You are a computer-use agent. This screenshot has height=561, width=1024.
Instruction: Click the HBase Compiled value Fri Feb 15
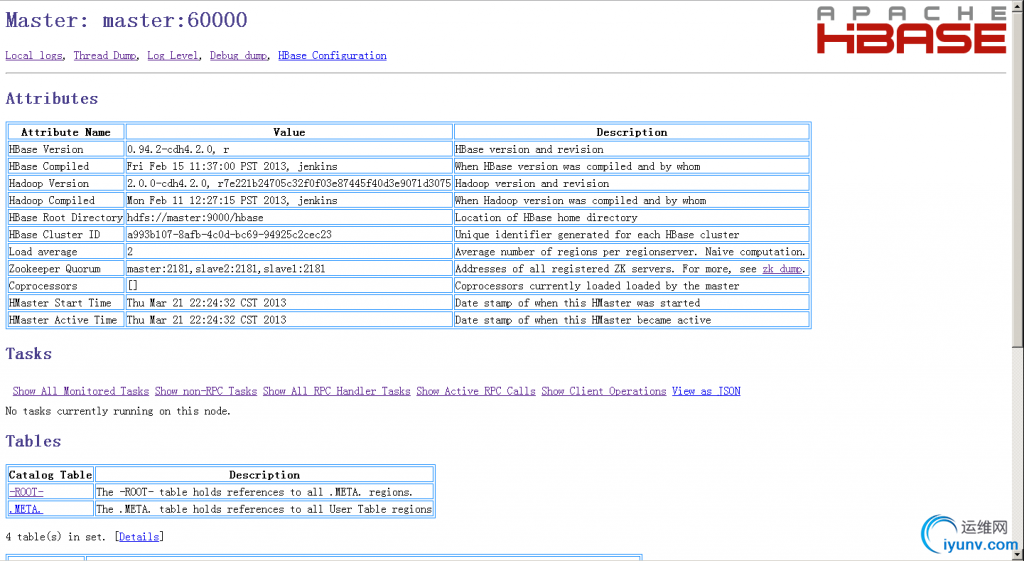(232, 166)
